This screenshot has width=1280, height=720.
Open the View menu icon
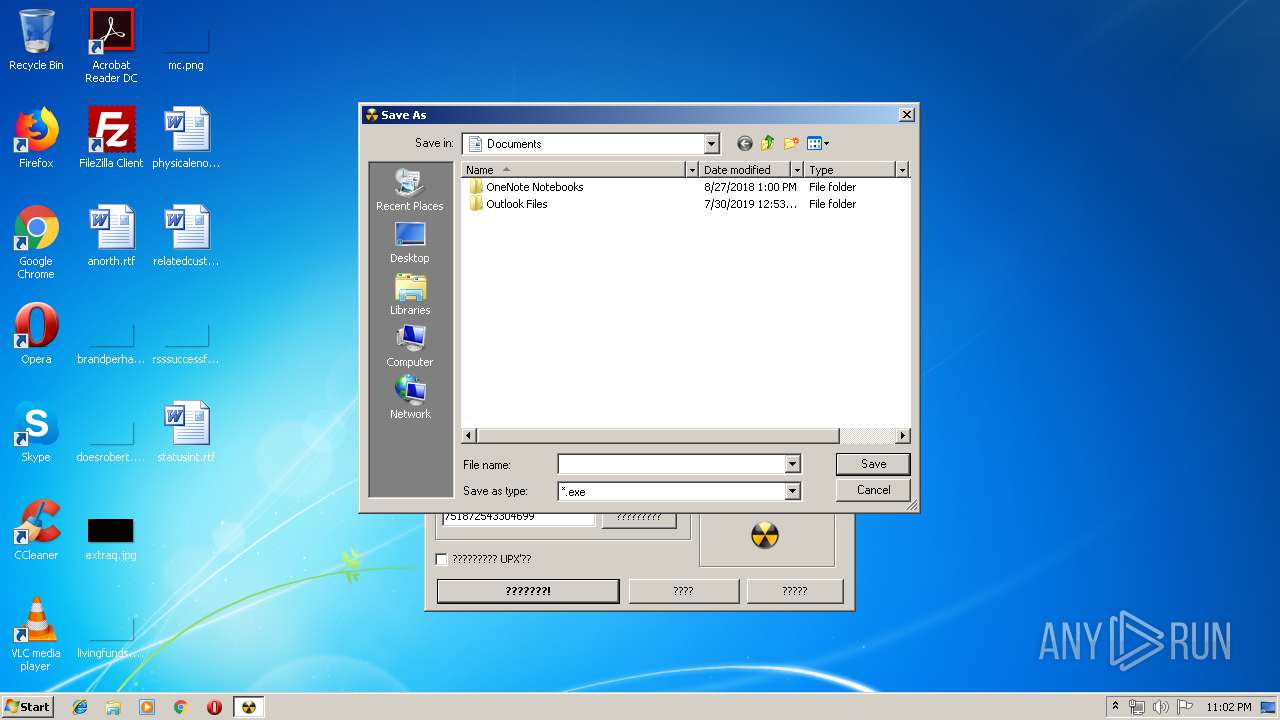pos(814,144)
